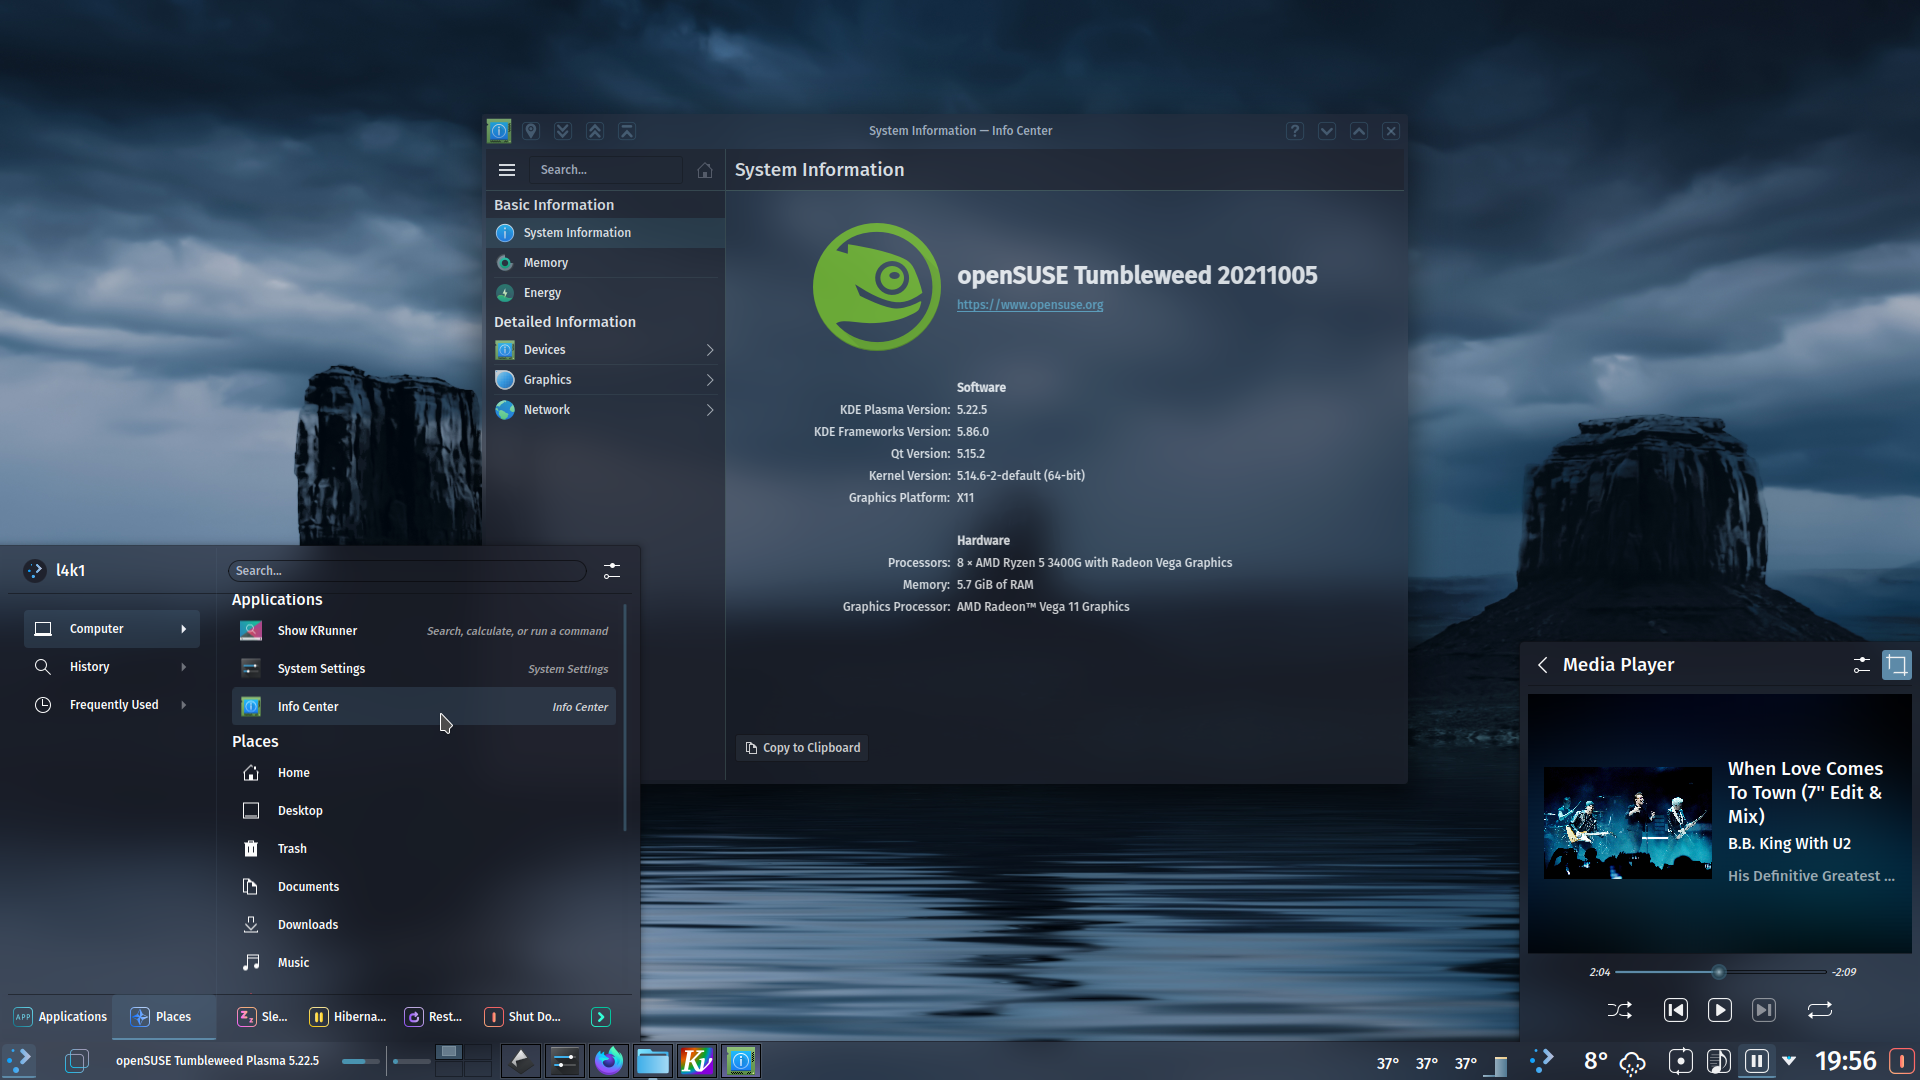This screenshot has height=1080, width=1920.
Task: Switch to Places tab in launcher
Action: tap(163, 1017)
